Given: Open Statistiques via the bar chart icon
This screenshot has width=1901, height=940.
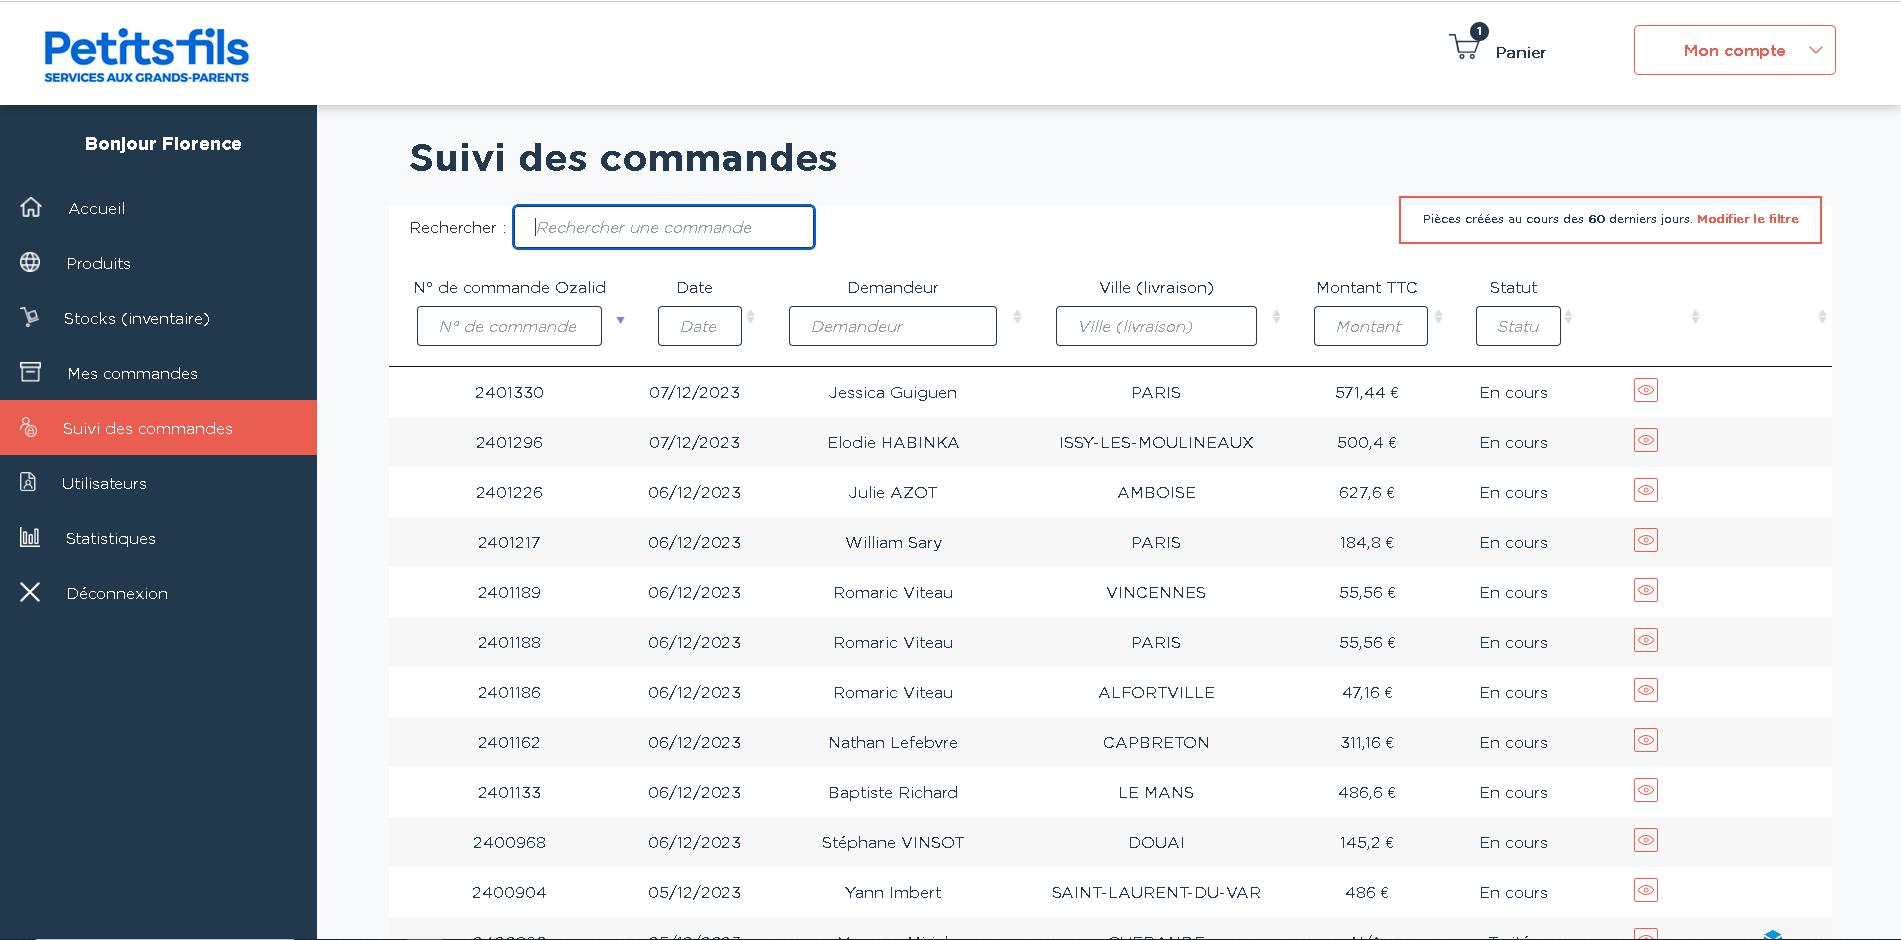Looking at the screenshot, I should click(x=30, y=538).
